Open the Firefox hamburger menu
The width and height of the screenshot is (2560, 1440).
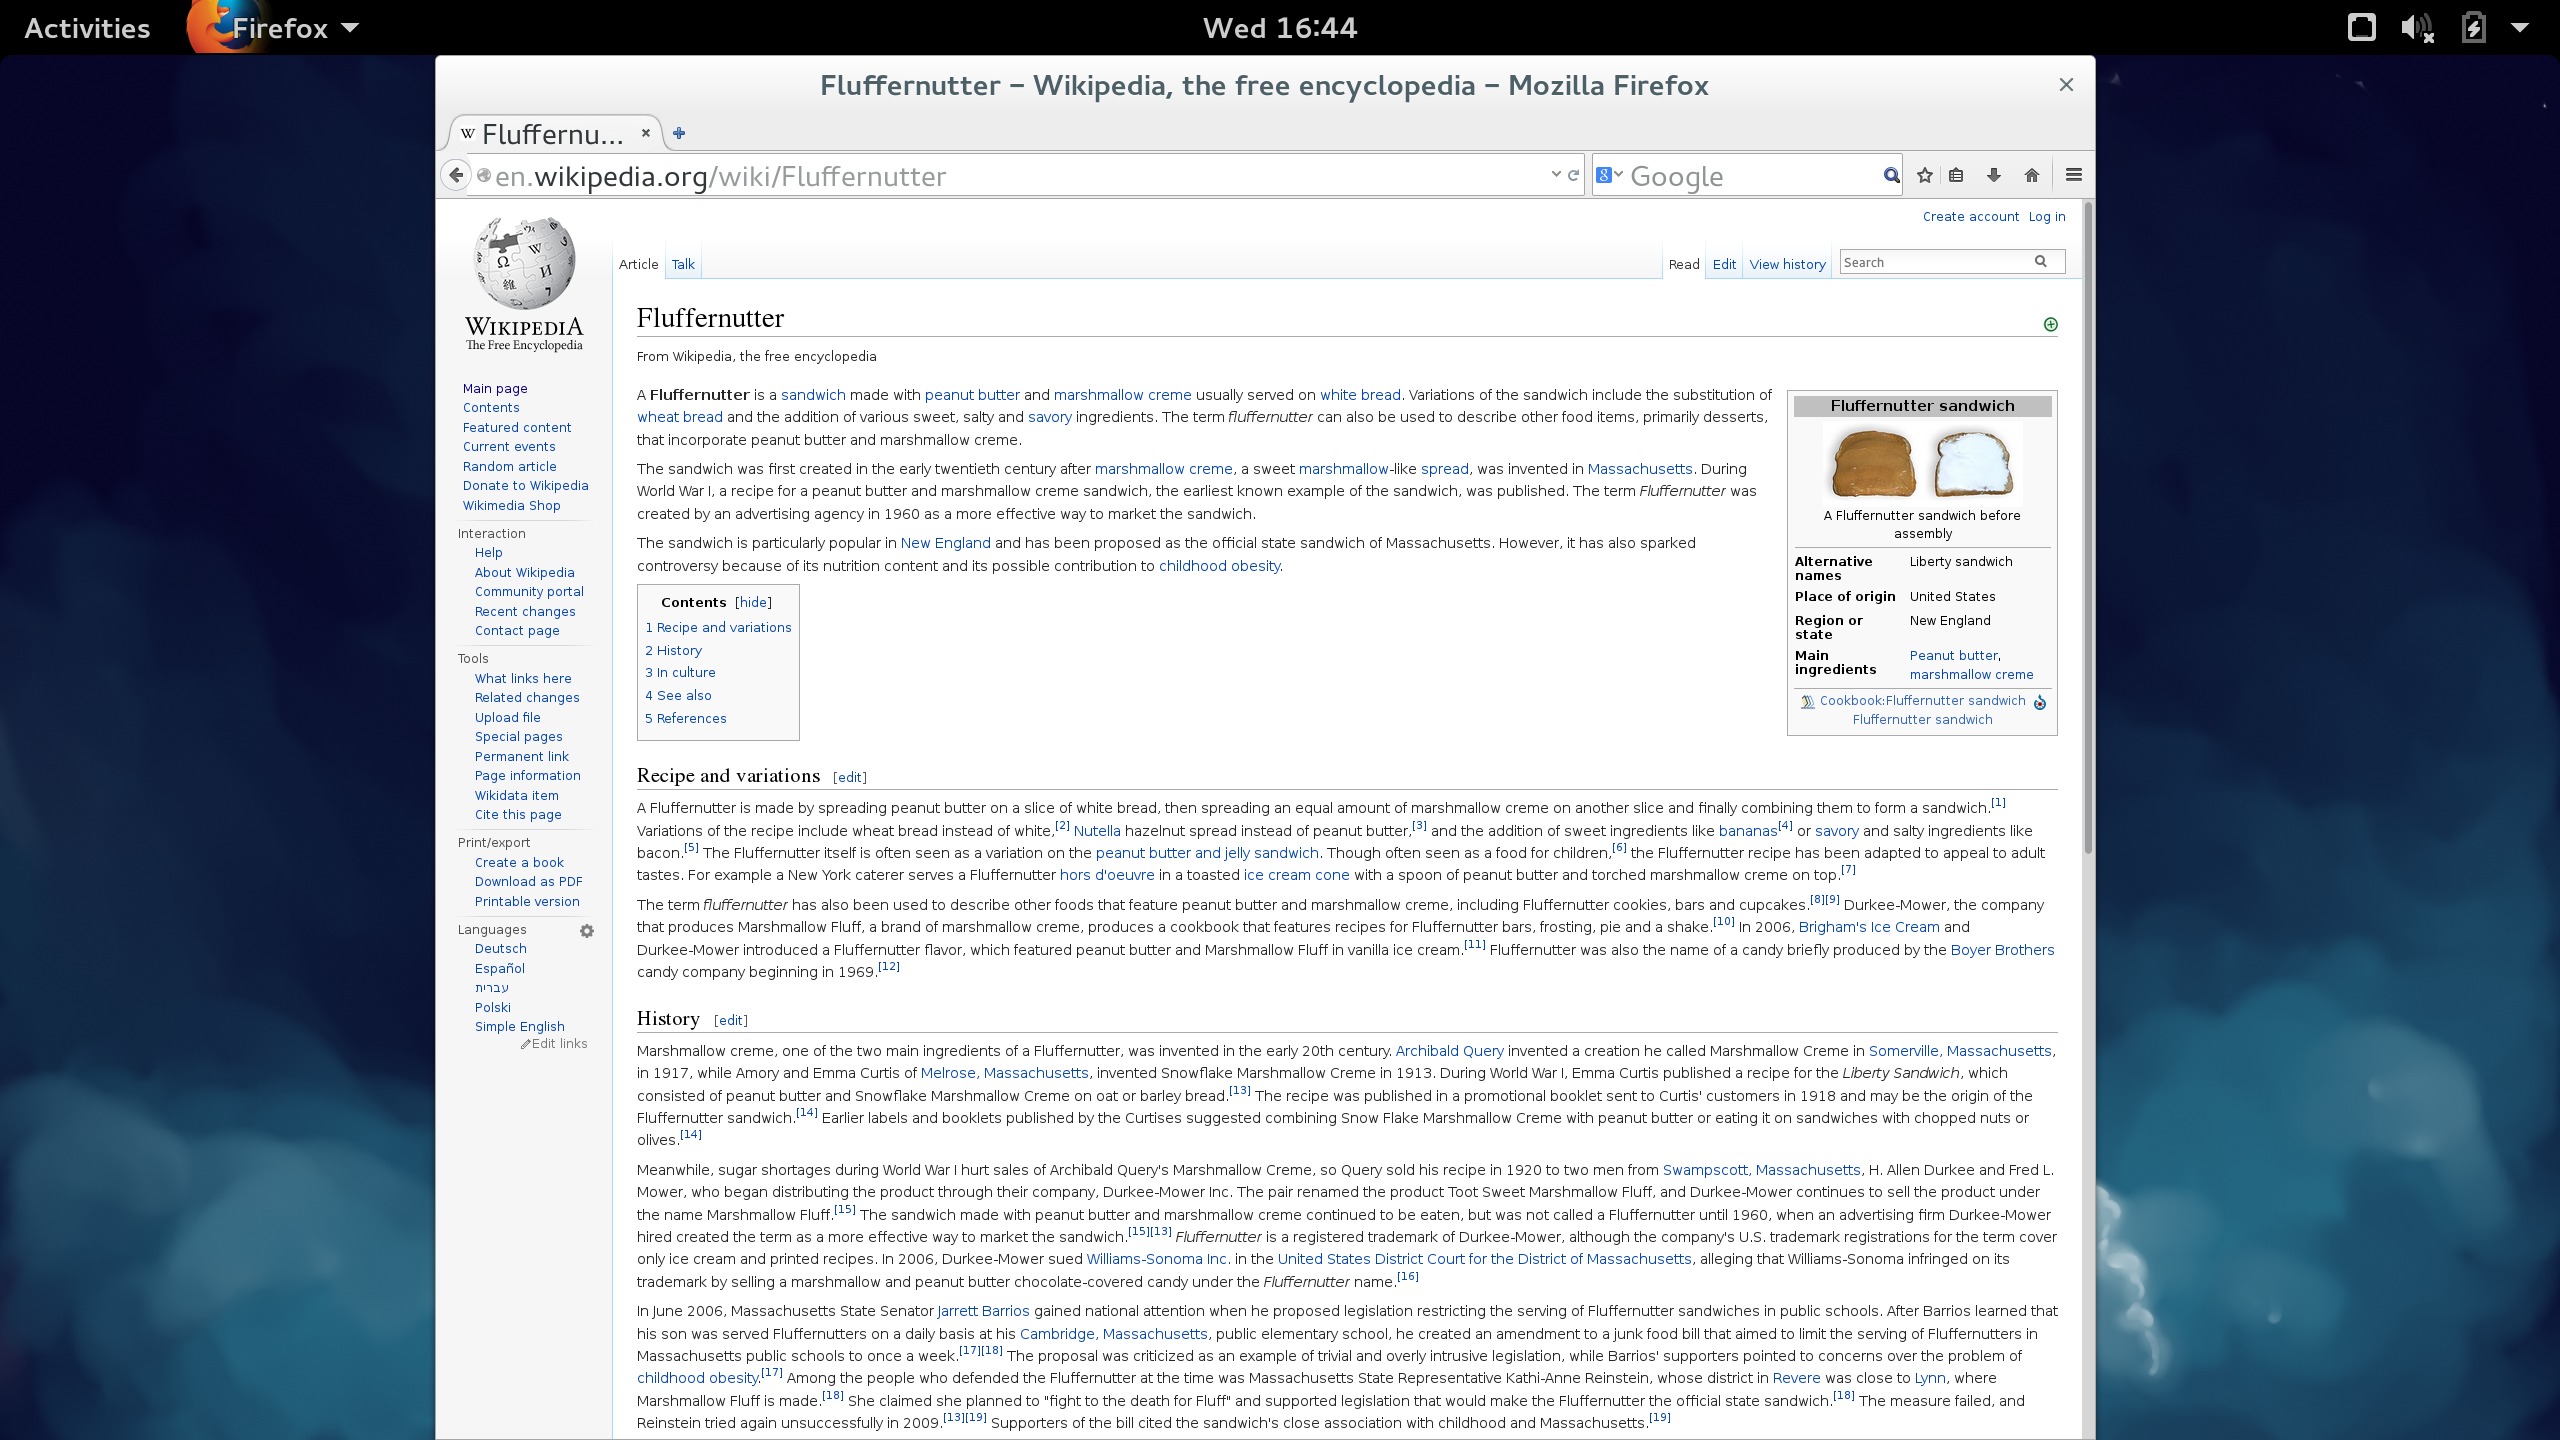click(2071, 174)
